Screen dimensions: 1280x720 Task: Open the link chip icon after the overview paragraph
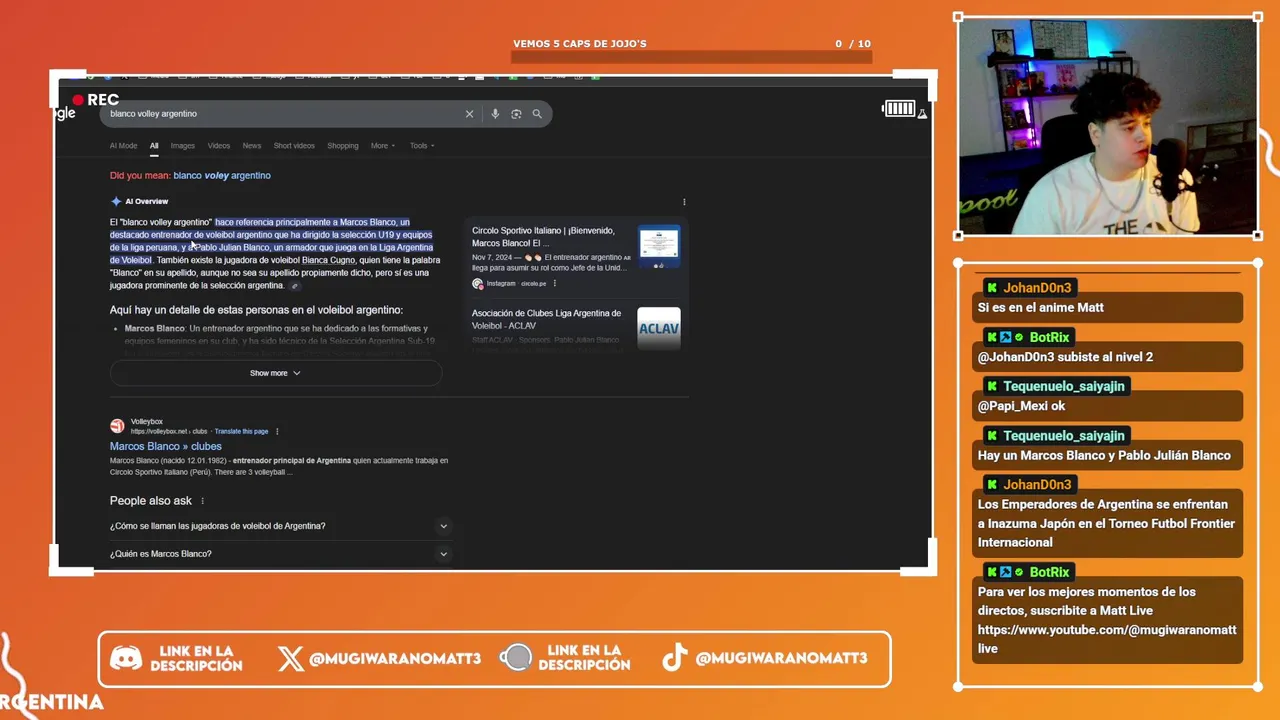pyautogui.click(x=294, y=286)
